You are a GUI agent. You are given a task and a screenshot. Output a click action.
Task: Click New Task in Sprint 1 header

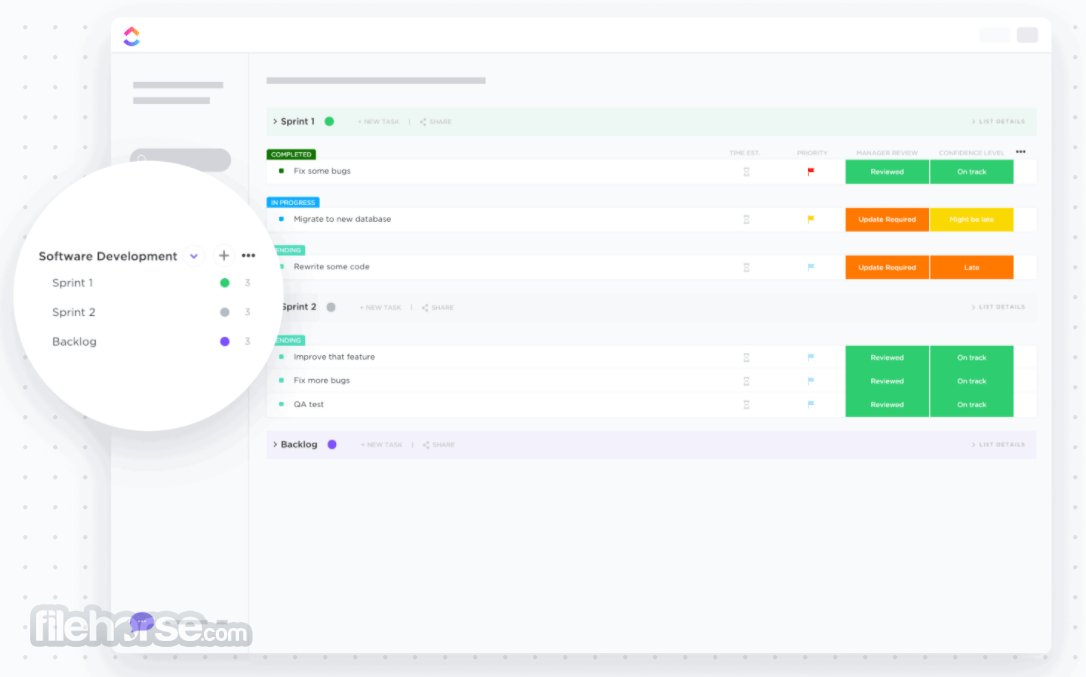(x=378, y=122)
